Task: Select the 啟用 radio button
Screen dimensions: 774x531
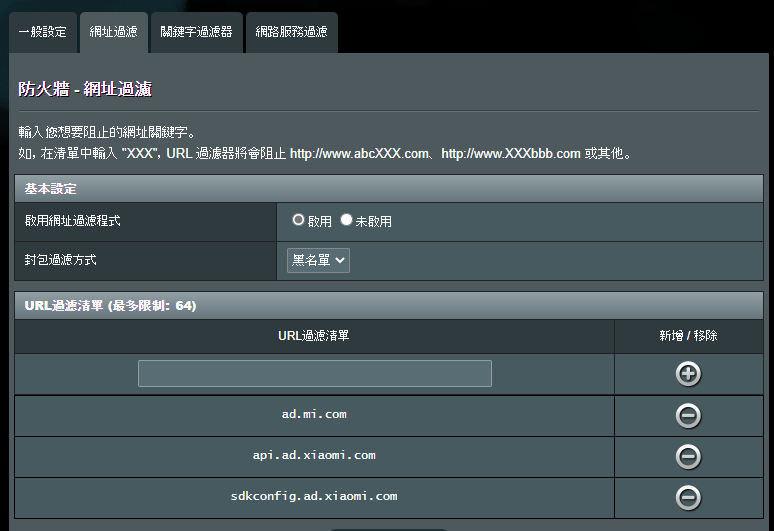Action: coord(298,220)
